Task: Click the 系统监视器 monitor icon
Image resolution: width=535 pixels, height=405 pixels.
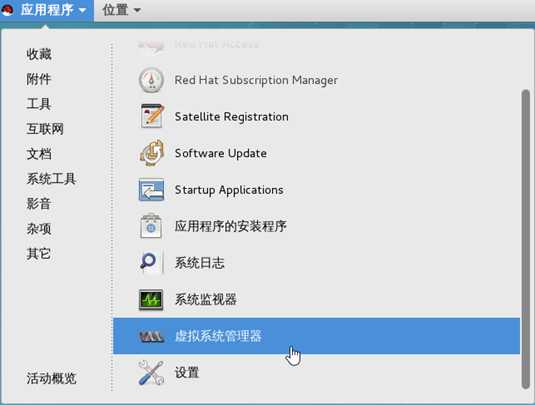Action: click(x=151, y=300)
